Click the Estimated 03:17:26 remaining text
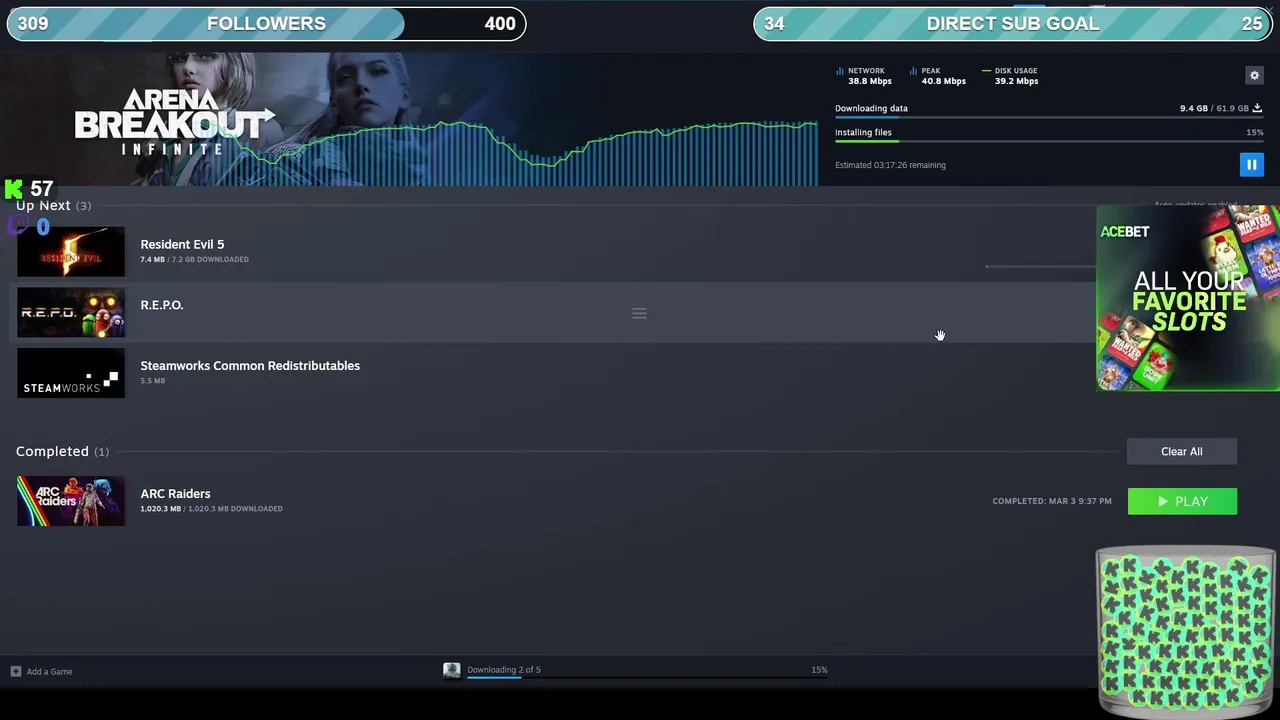1280x720 pixels. 890,165
